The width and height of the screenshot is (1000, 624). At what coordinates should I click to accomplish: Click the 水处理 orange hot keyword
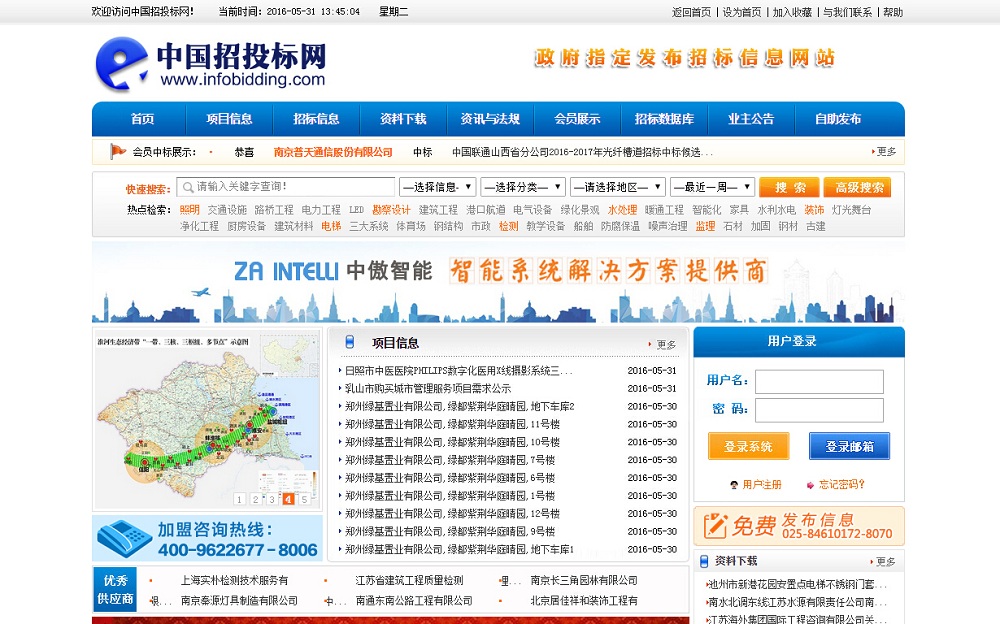coord(622,210)
